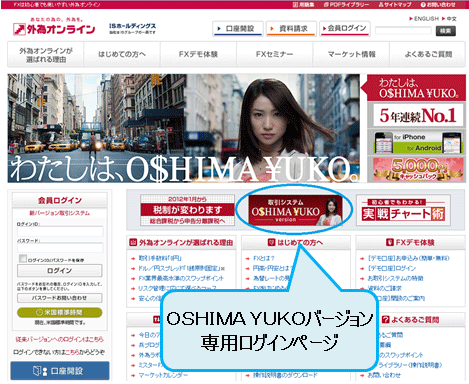Click the 外為オンライン logo

point(54,28)
